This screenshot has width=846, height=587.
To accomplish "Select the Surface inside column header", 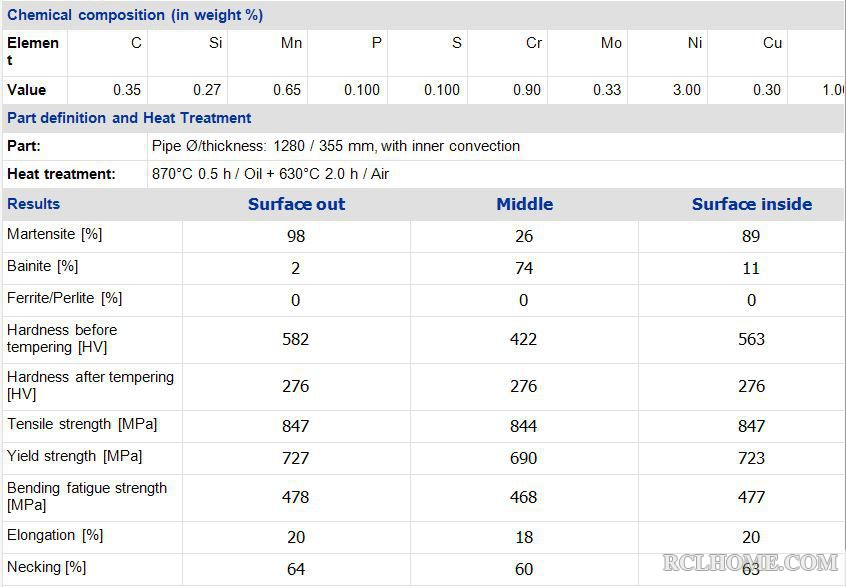I will [x=752, y=204].
